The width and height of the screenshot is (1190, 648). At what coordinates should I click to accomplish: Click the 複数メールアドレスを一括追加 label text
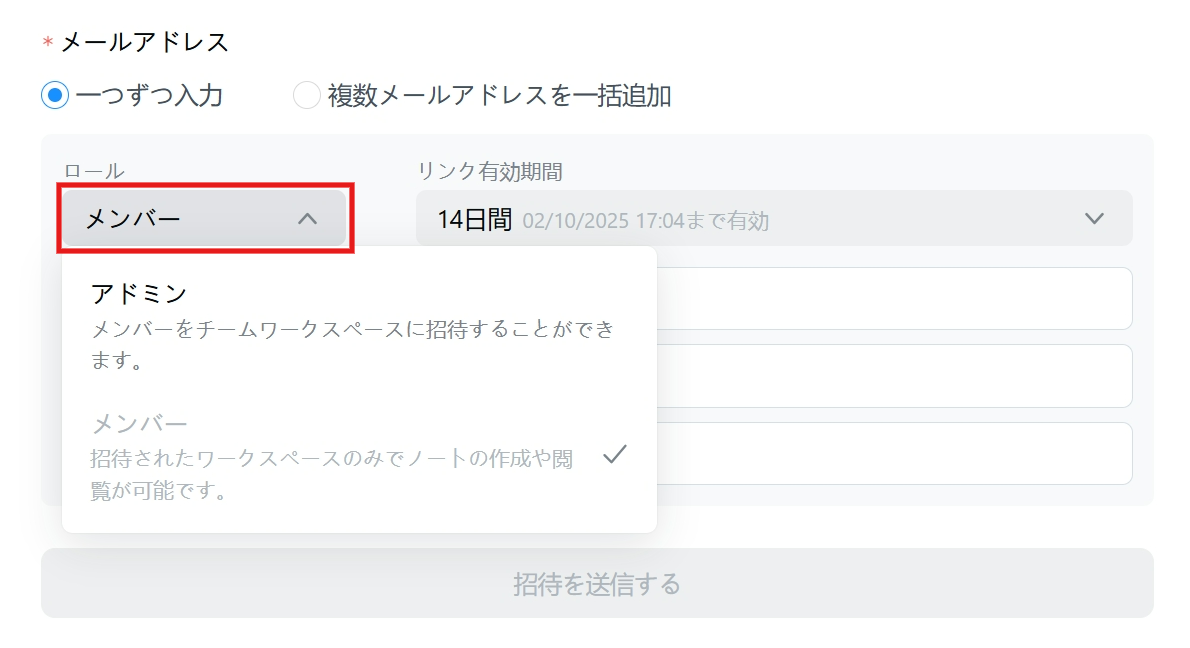499,96
